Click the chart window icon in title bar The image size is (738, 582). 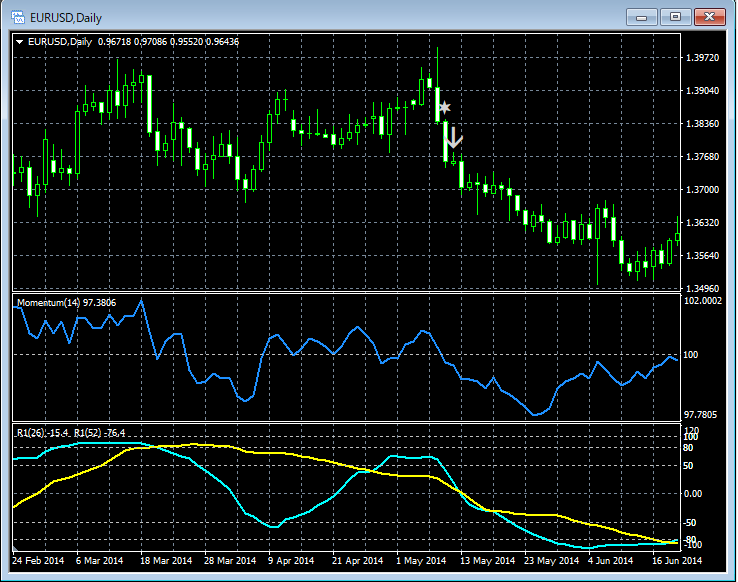pos(18,16)
